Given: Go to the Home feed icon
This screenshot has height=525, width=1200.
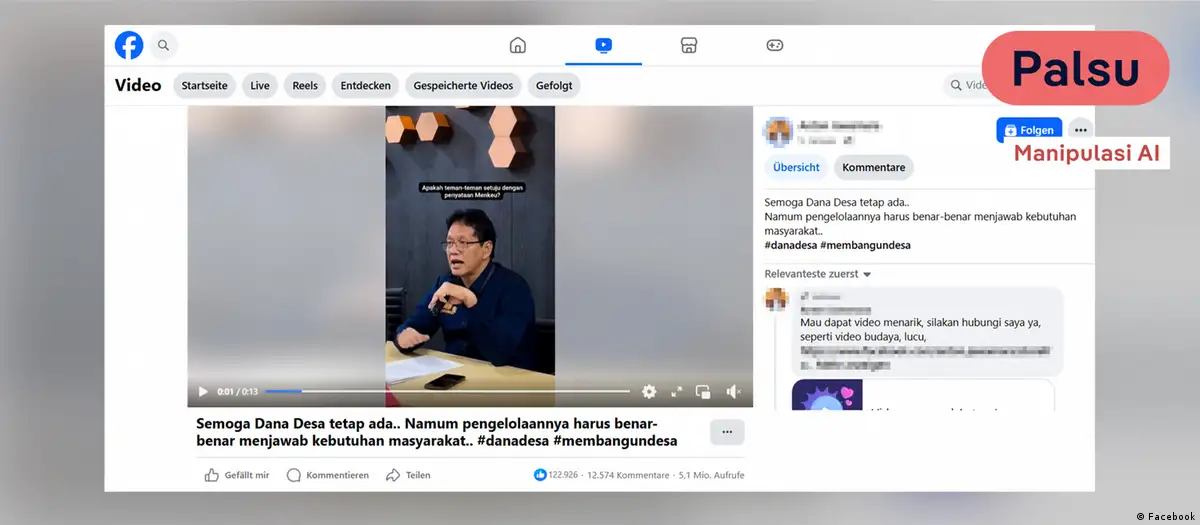Looking at the screenshot, I should (518, 45).
